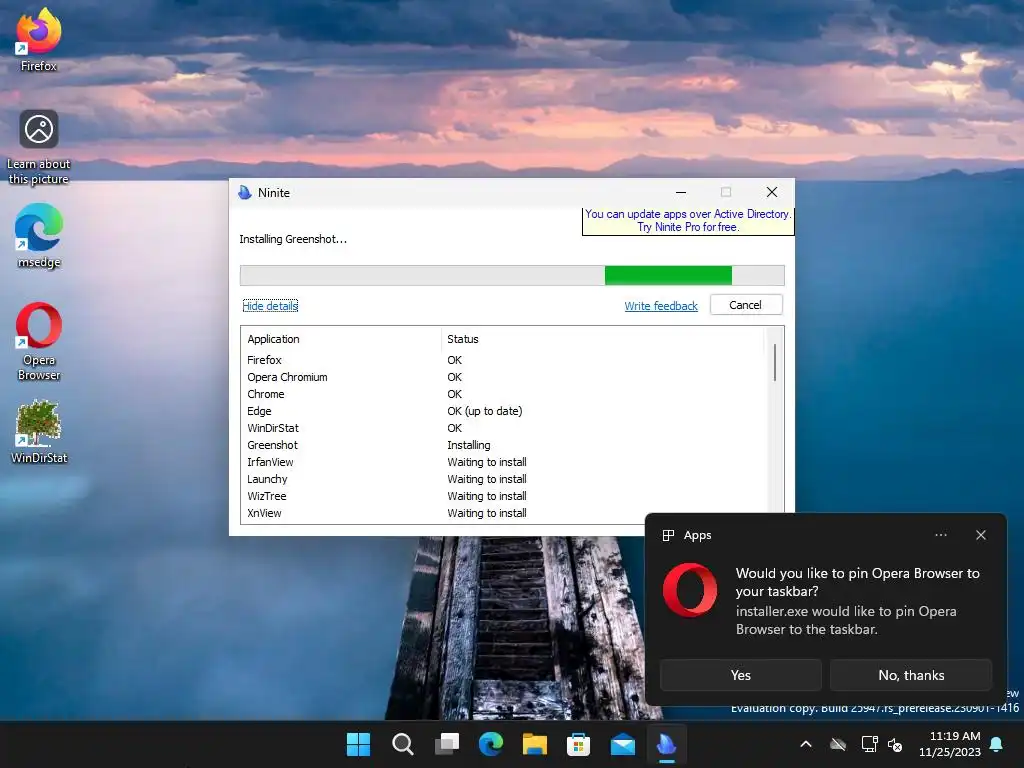This screenshot has height=768, width=1024.
Task: Show hidden system tray icons
Action: 806,744
